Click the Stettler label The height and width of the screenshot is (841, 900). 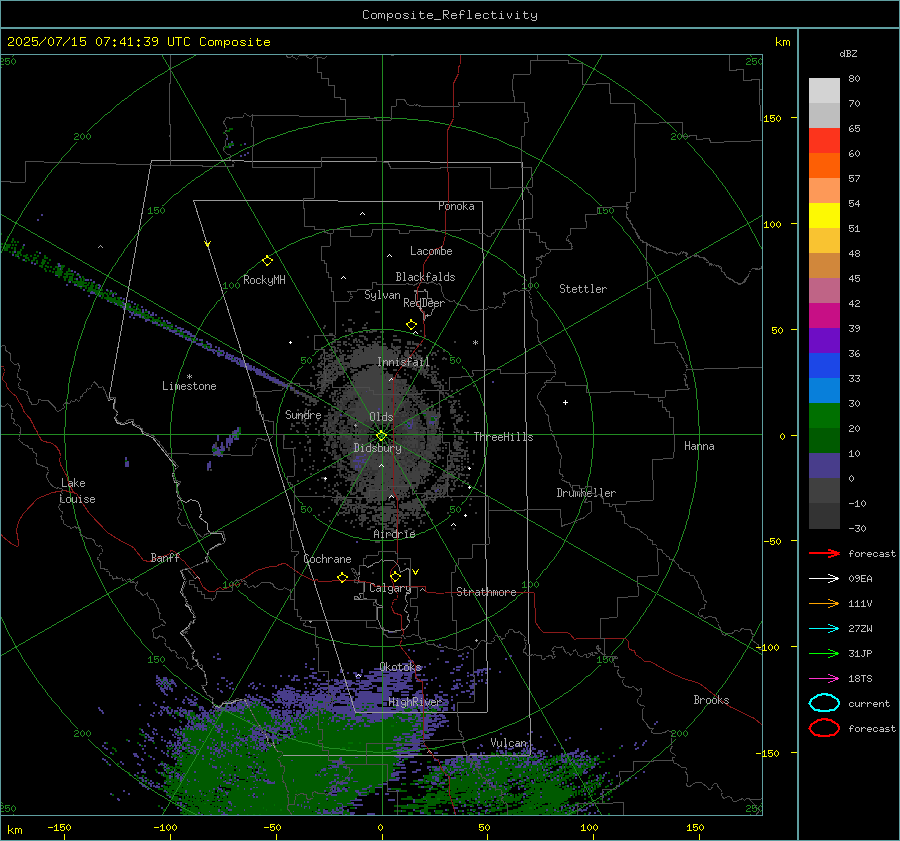pos(583,289)
